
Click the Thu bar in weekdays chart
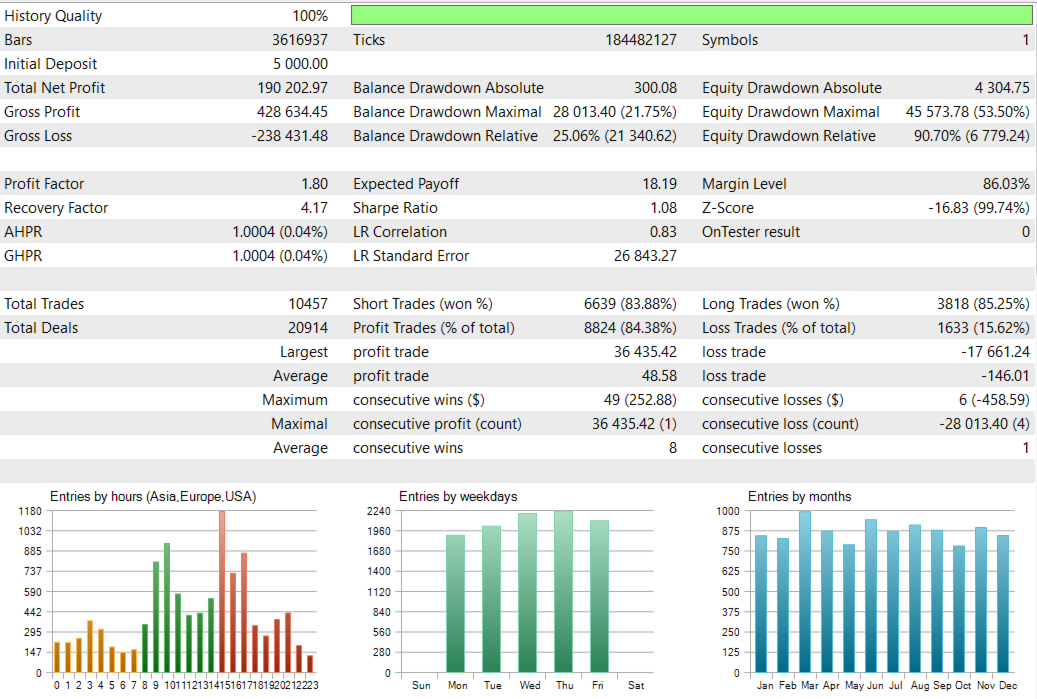click(563, 592)
